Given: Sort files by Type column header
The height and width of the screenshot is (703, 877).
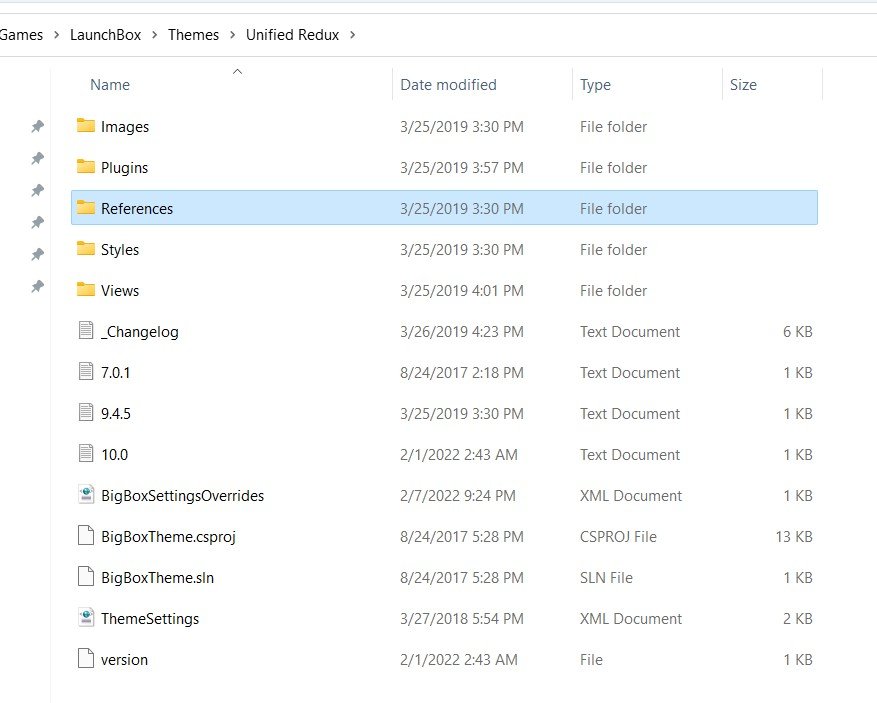Looking at the screenshot, I should coord(595,85).
